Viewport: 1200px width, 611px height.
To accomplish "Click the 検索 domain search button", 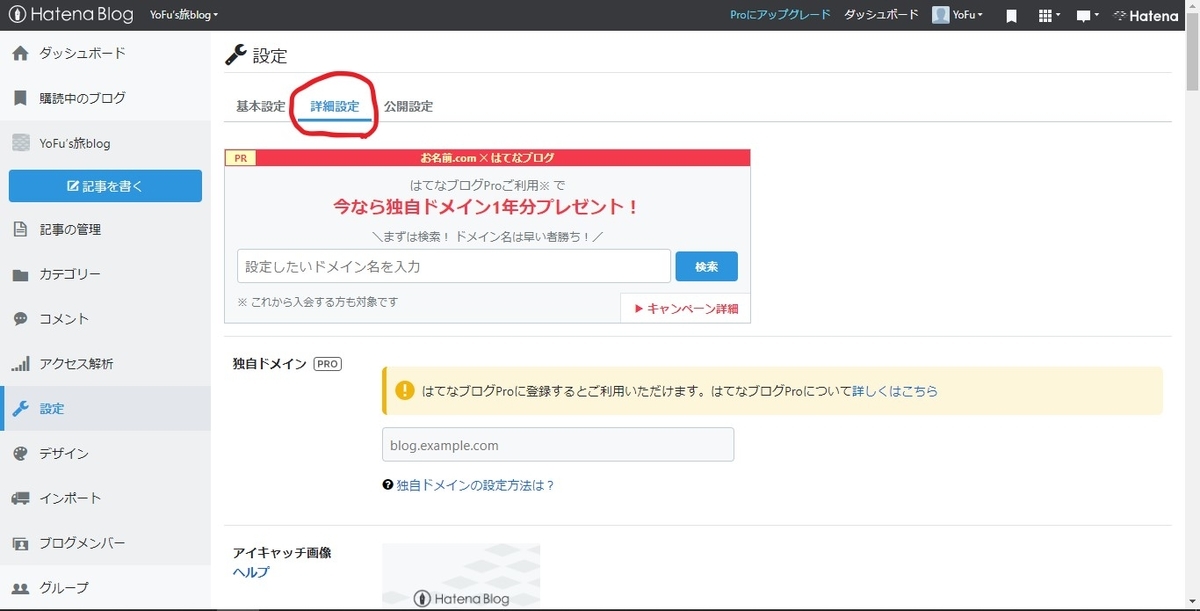I will coord(706,266).
